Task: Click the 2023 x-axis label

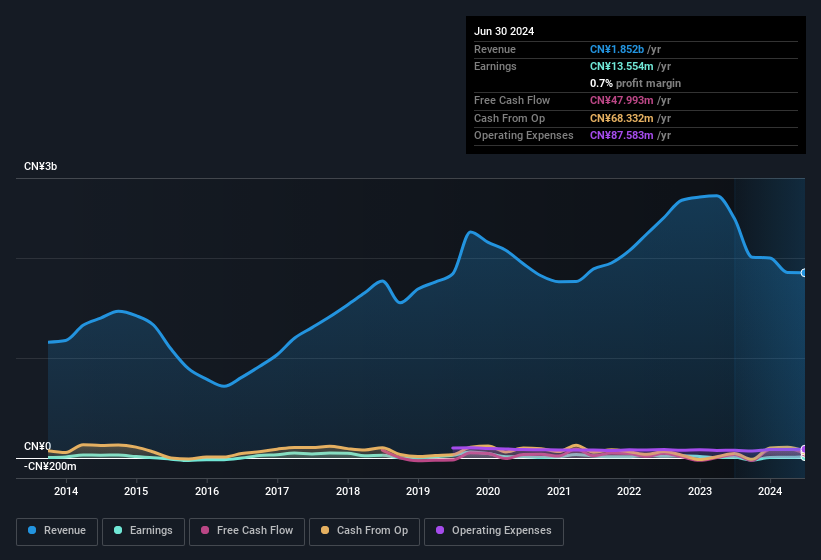Action: click(700, 491)
